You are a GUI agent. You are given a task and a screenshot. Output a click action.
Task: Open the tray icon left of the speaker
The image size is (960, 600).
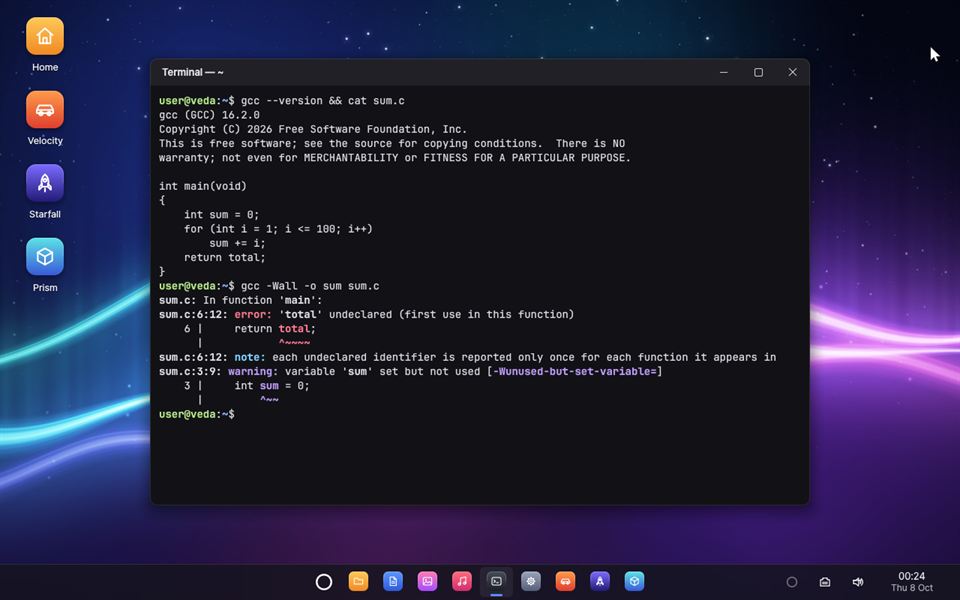(825, 582)
